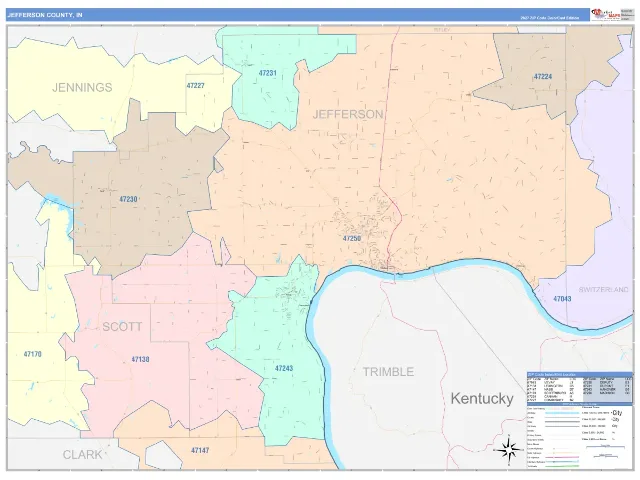This screenshot has width=640, height=480.
Task: Click the ZIP code edition subtitle in the header
Action: [549, 18]
